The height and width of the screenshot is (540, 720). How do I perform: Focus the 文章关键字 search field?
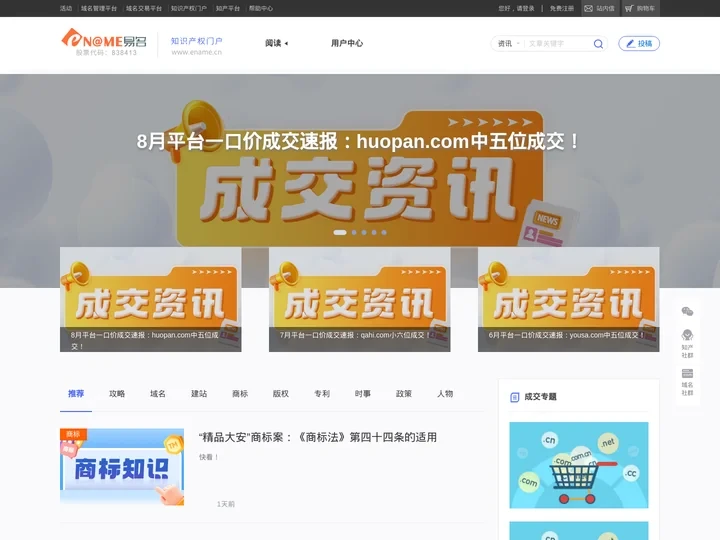558,44
